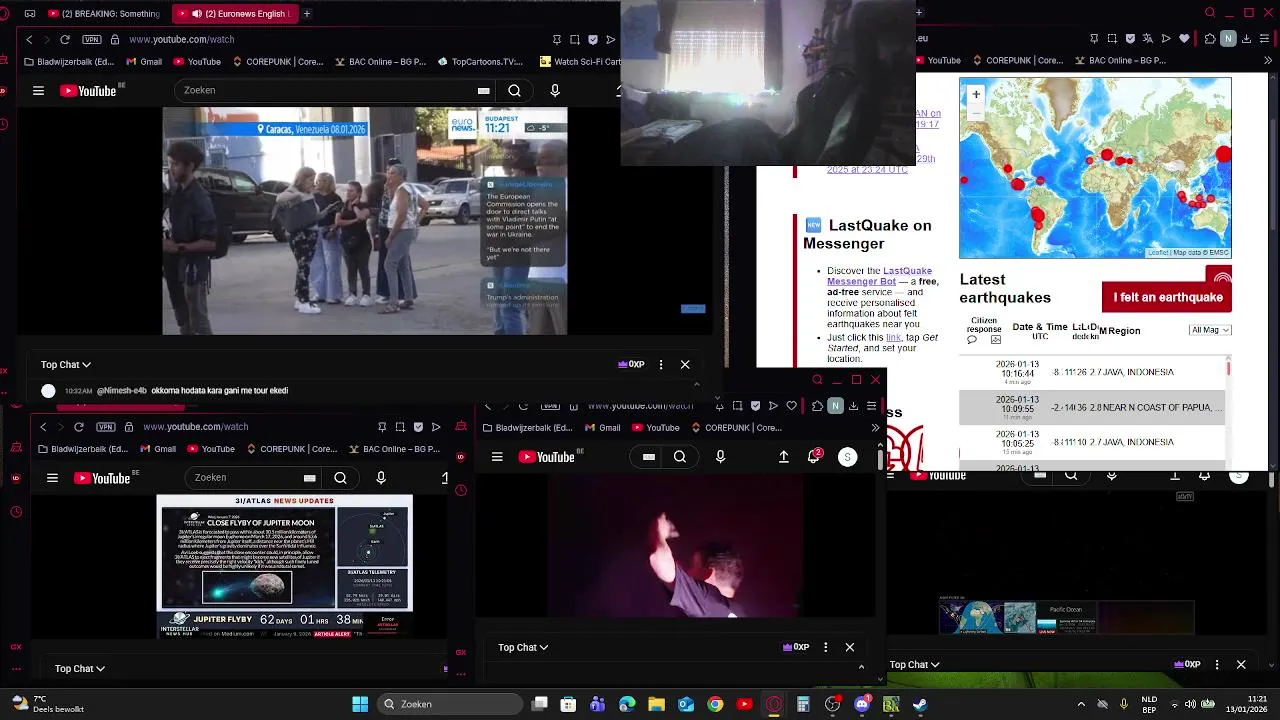
Task: Close chat in bottom-right window
Action: [1241, 665]
